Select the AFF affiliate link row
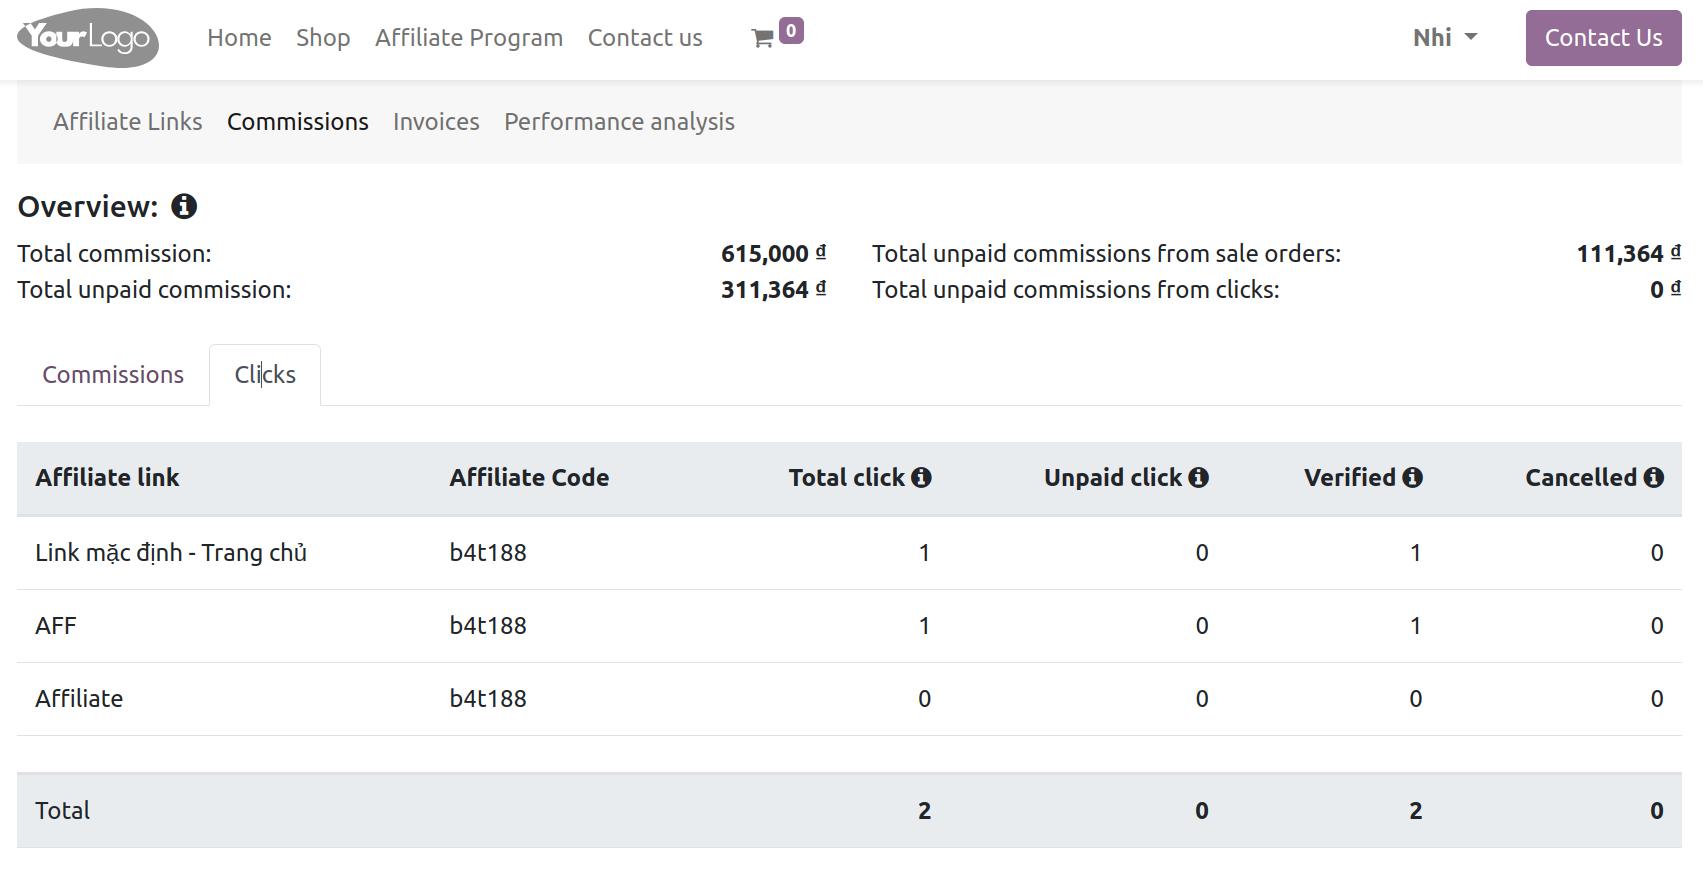1703x870 pixels. (x=849, y=626)
